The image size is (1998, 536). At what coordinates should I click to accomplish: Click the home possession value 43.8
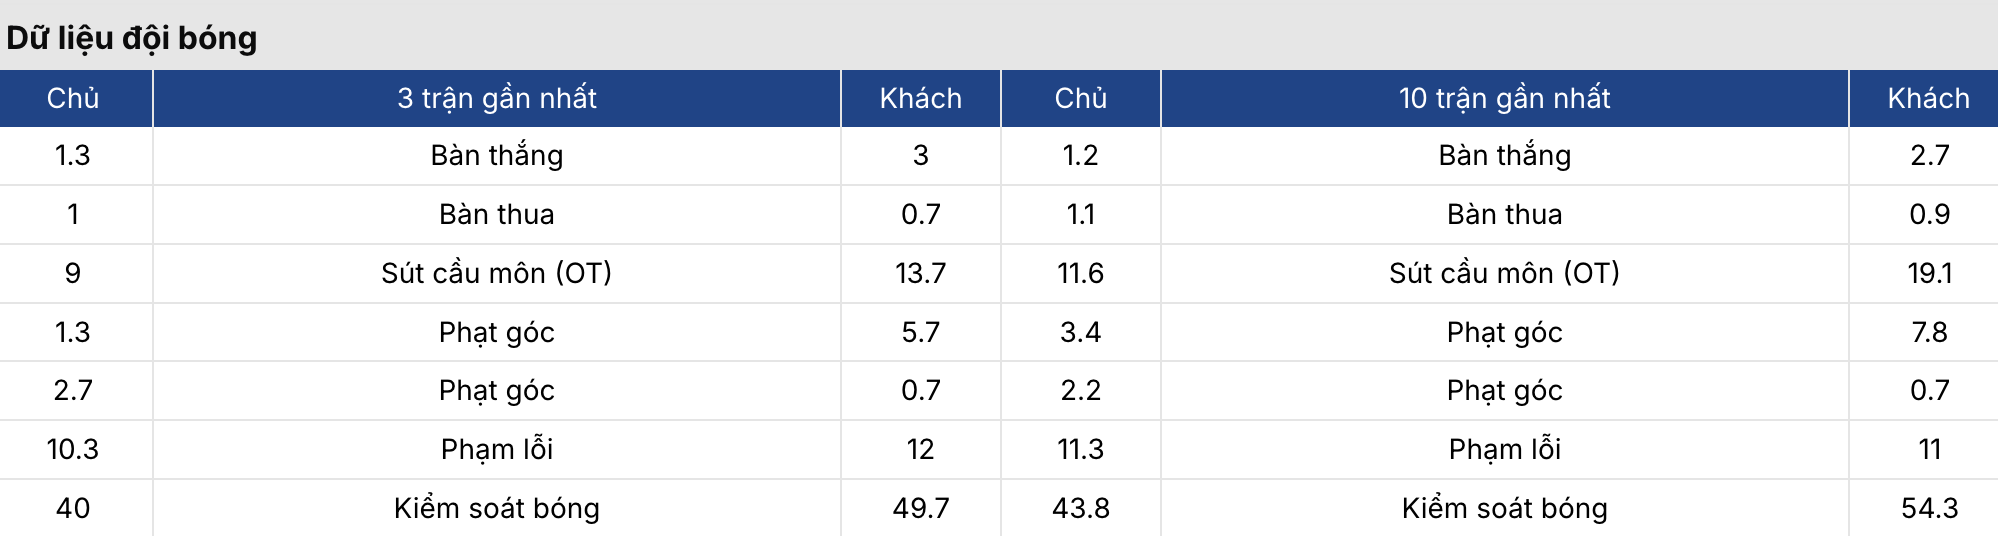click(x=1080, y=508)
